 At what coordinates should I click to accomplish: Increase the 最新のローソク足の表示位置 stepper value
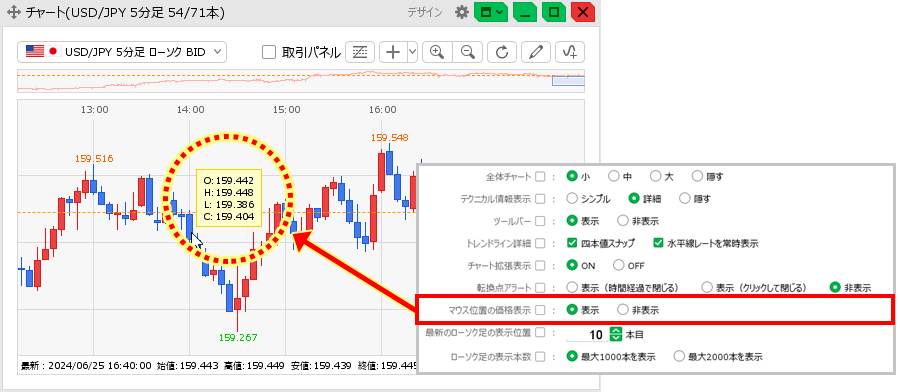point(616,330)
